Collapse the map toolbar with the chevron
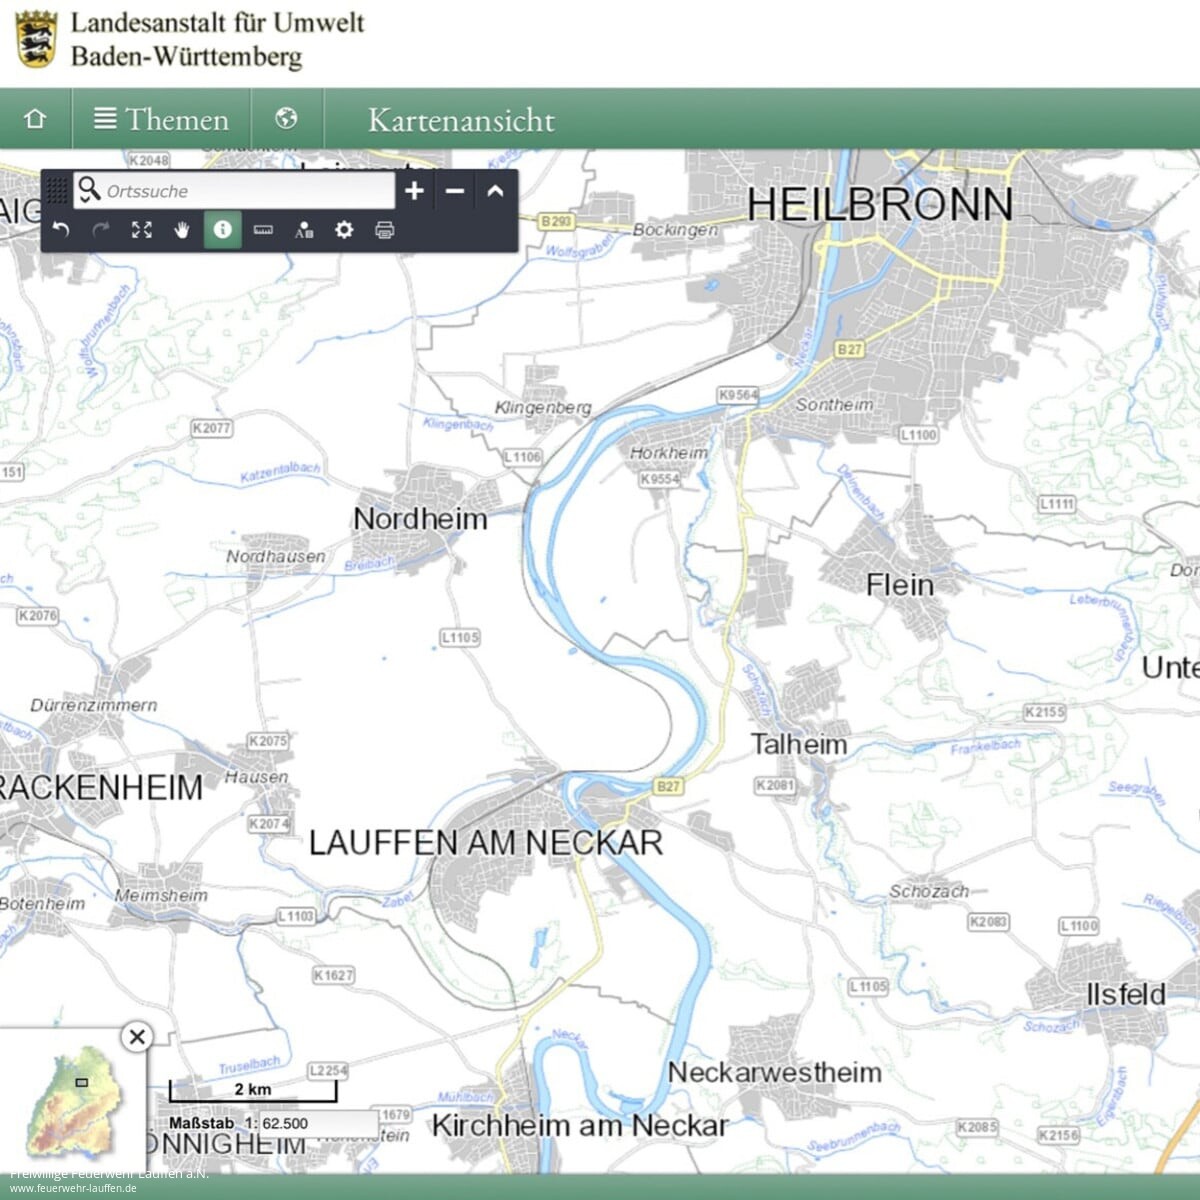Viewport: 1200px width, 1200px height. pyautogui.click(x=495, y=190)
